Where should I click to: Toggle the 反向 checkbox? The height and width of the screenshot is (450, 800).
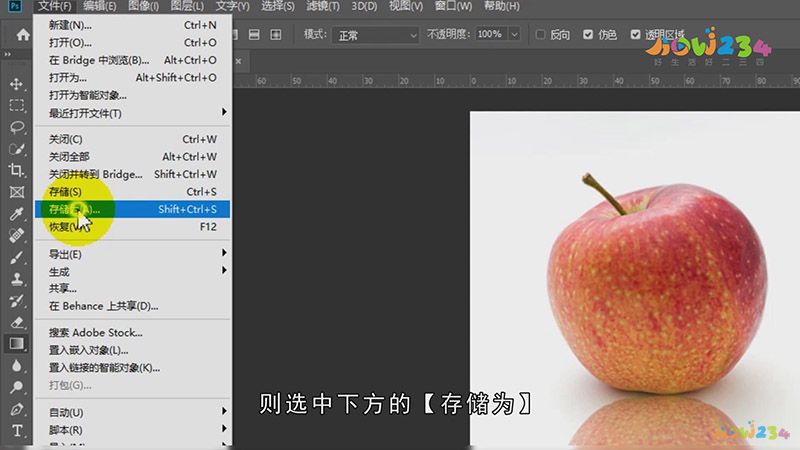(x=540, y=35)
